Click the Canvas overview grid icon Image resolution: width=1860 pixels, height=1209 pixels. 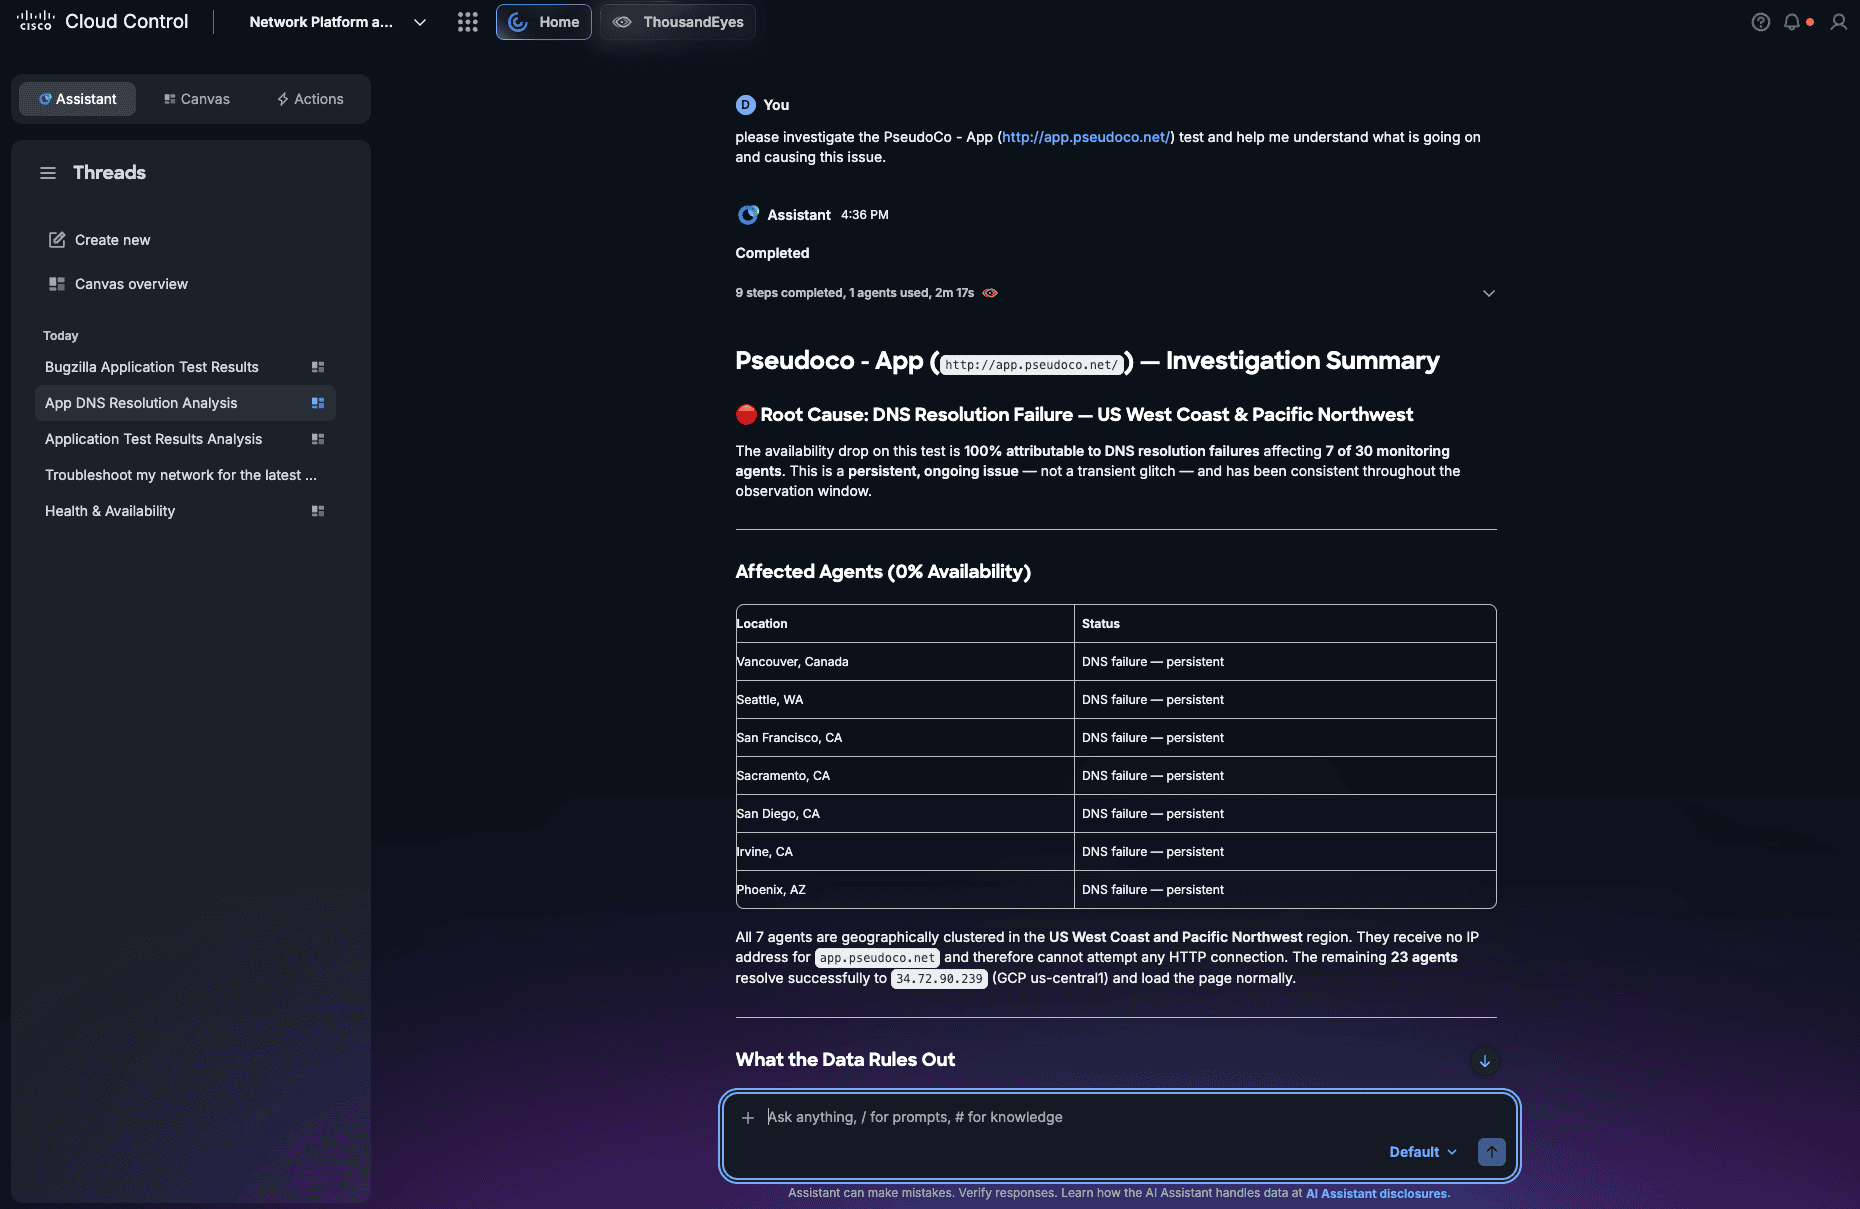pyautogui.click(x=57, y=284)
